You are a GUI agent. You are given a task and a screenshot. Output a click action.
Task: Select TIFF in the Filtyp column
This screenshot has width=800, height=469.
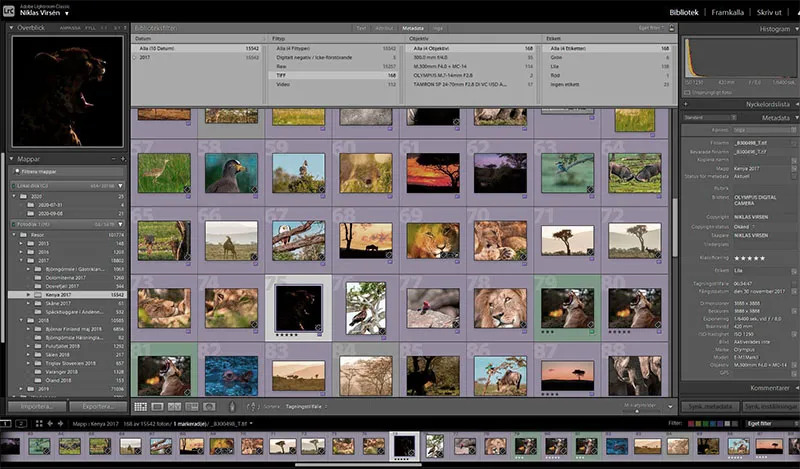pos(334,76)
